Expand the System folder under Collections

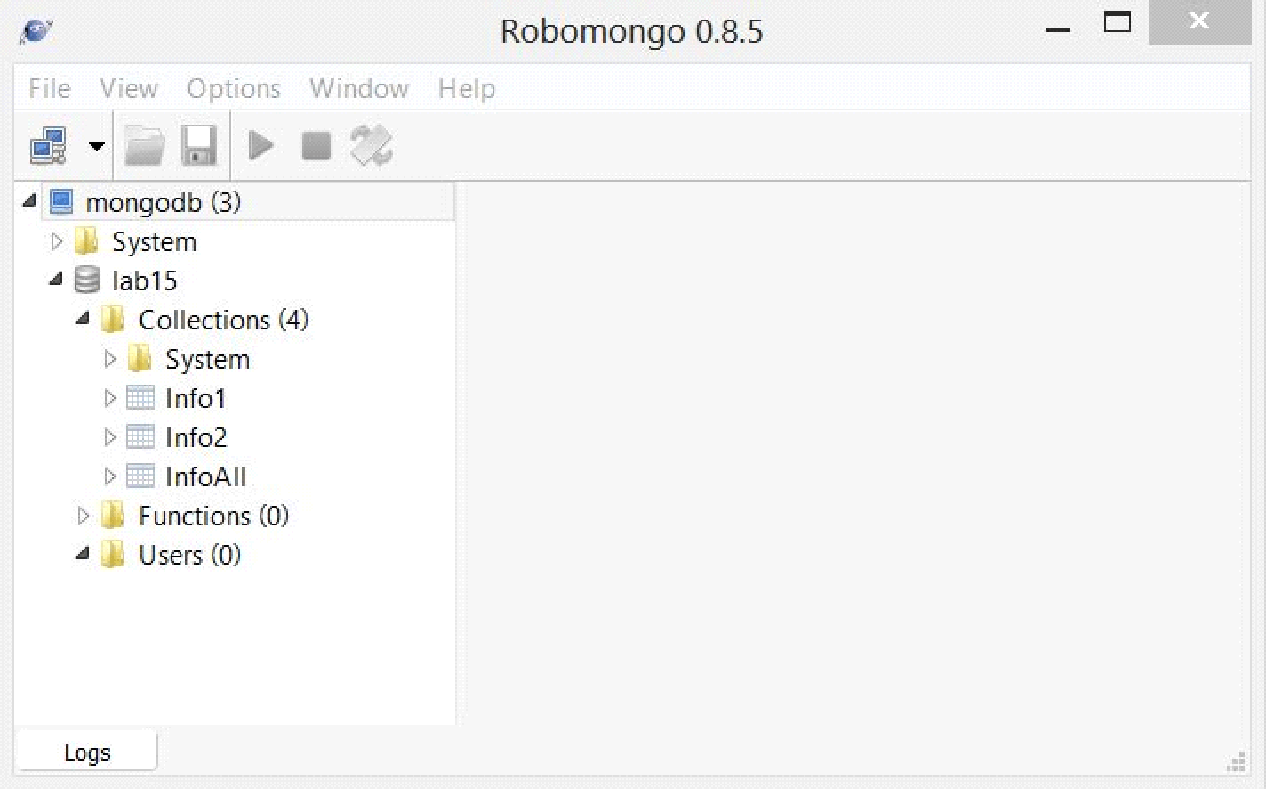coord(110,359)
